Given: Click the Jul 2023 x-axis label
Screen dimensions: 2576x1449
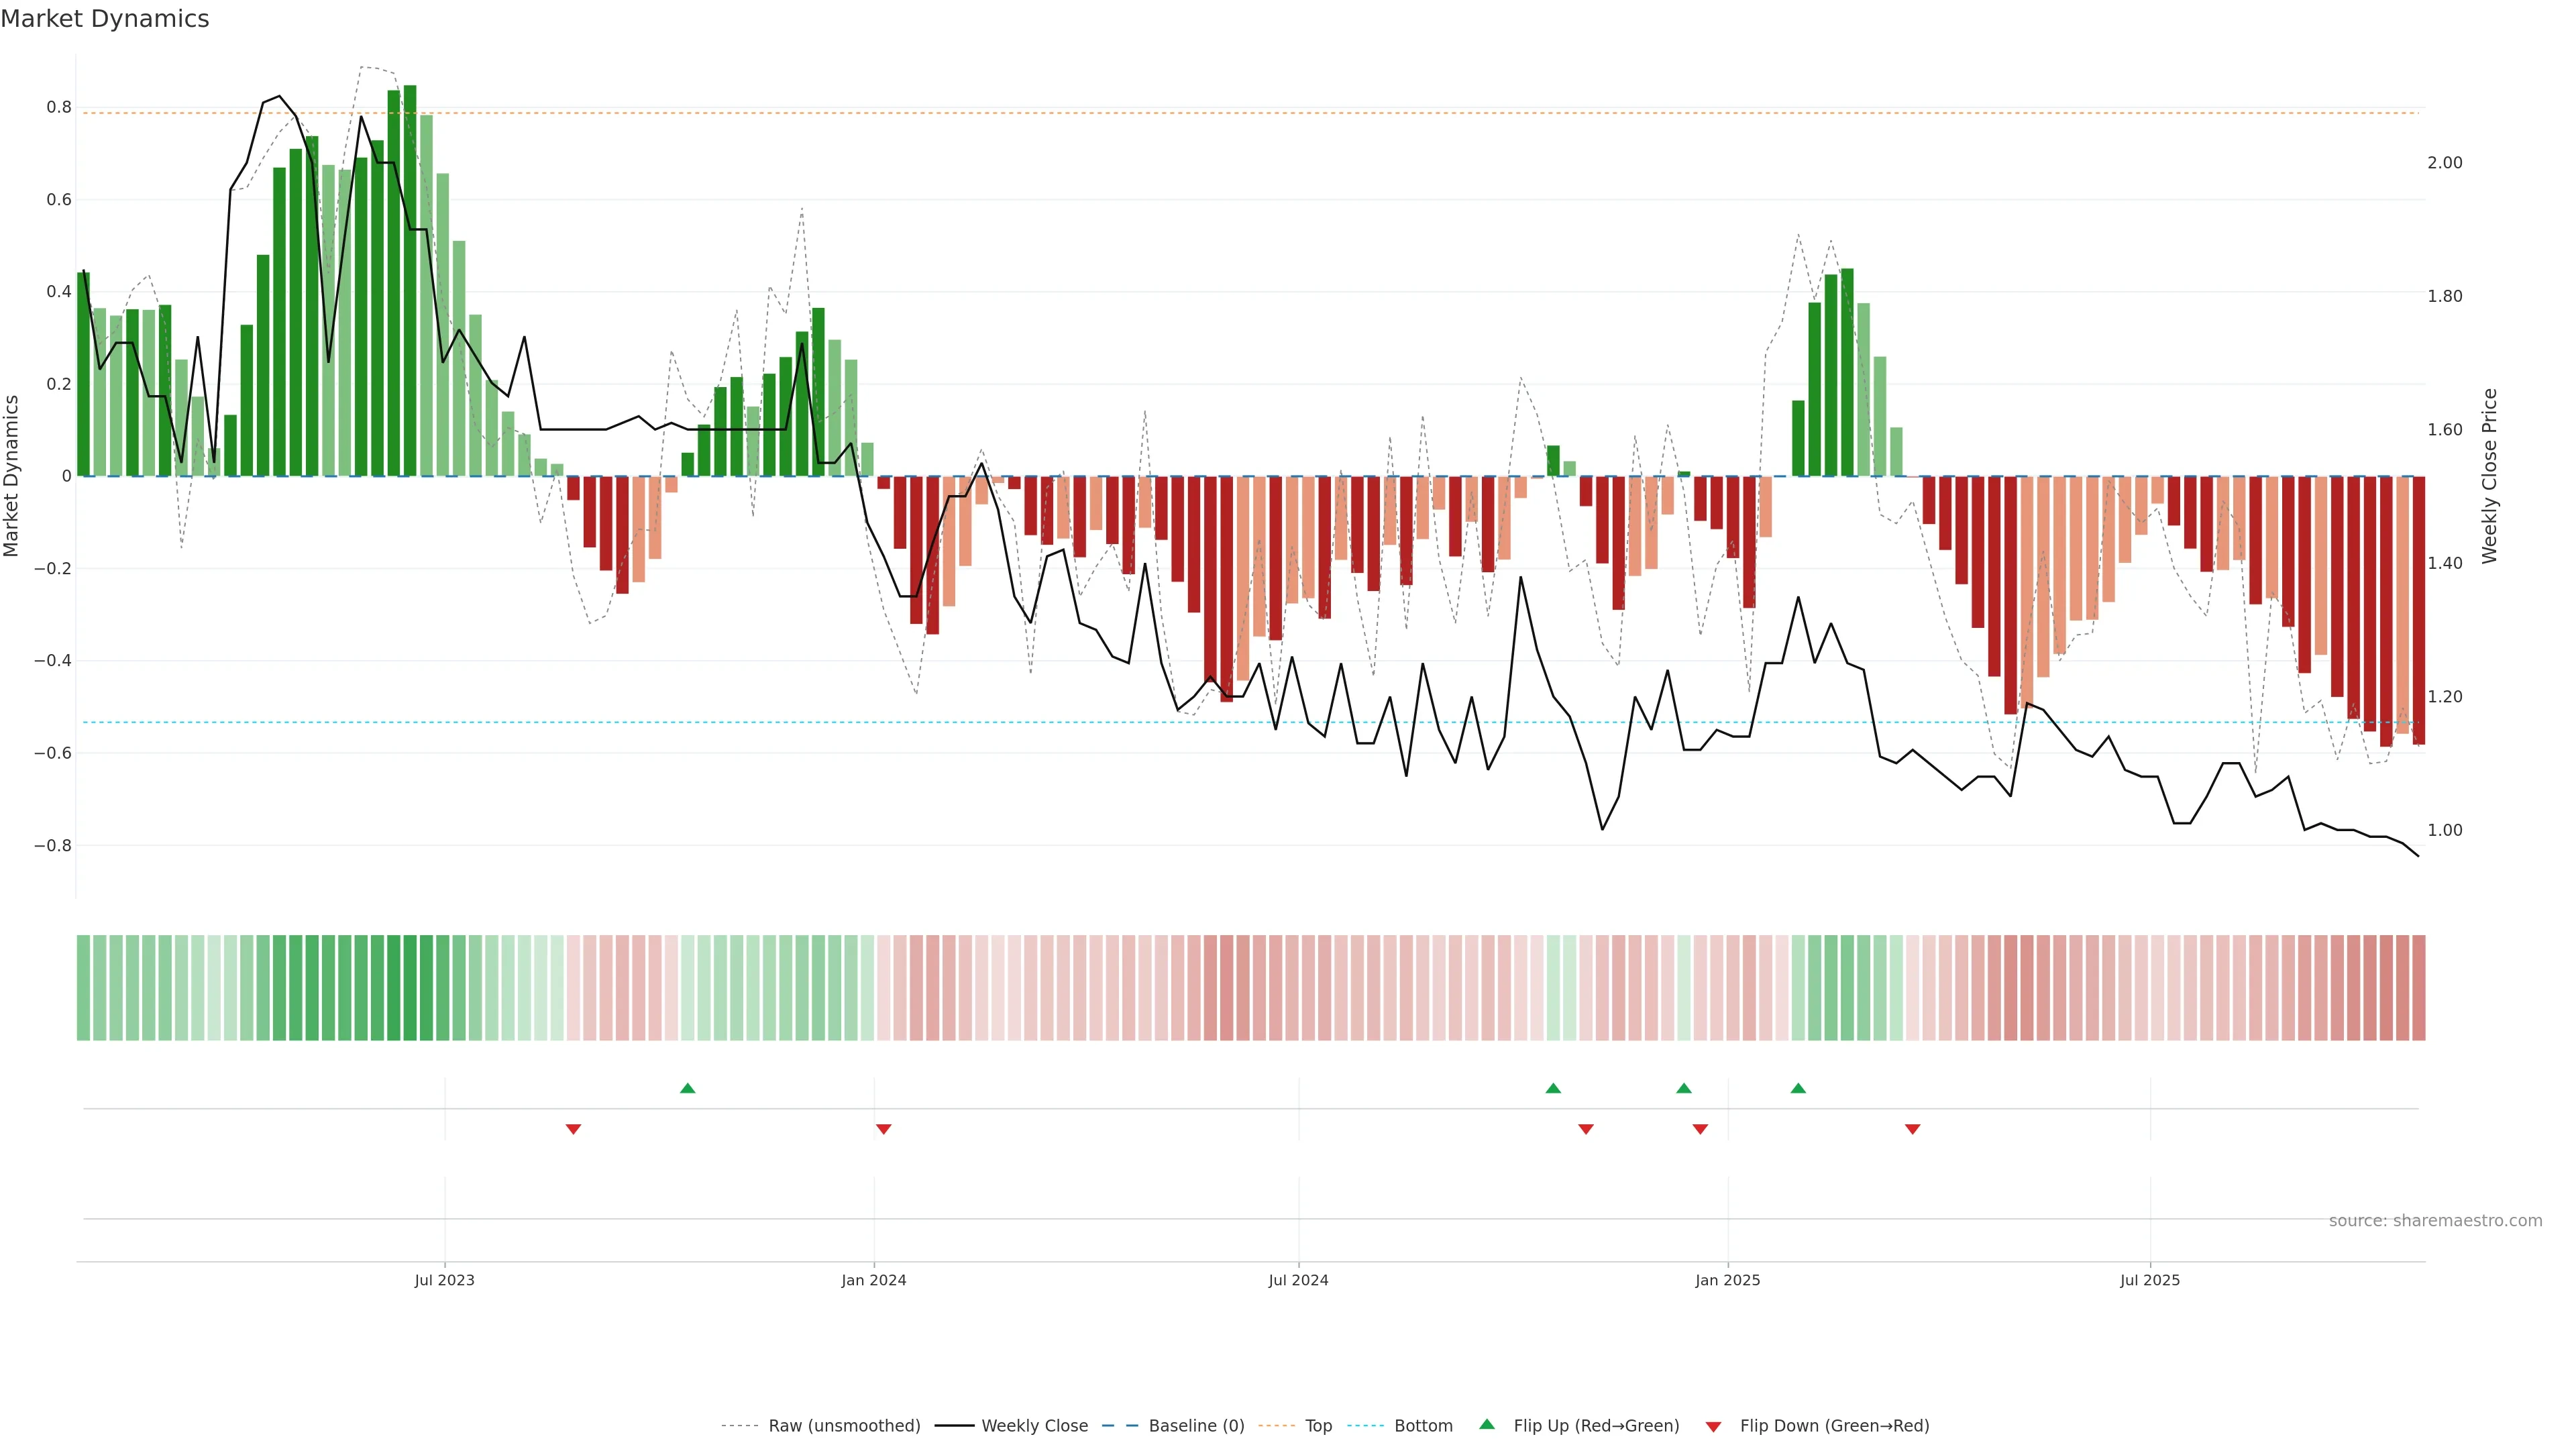Looking at the screenshot, I should coord(444,1280).
